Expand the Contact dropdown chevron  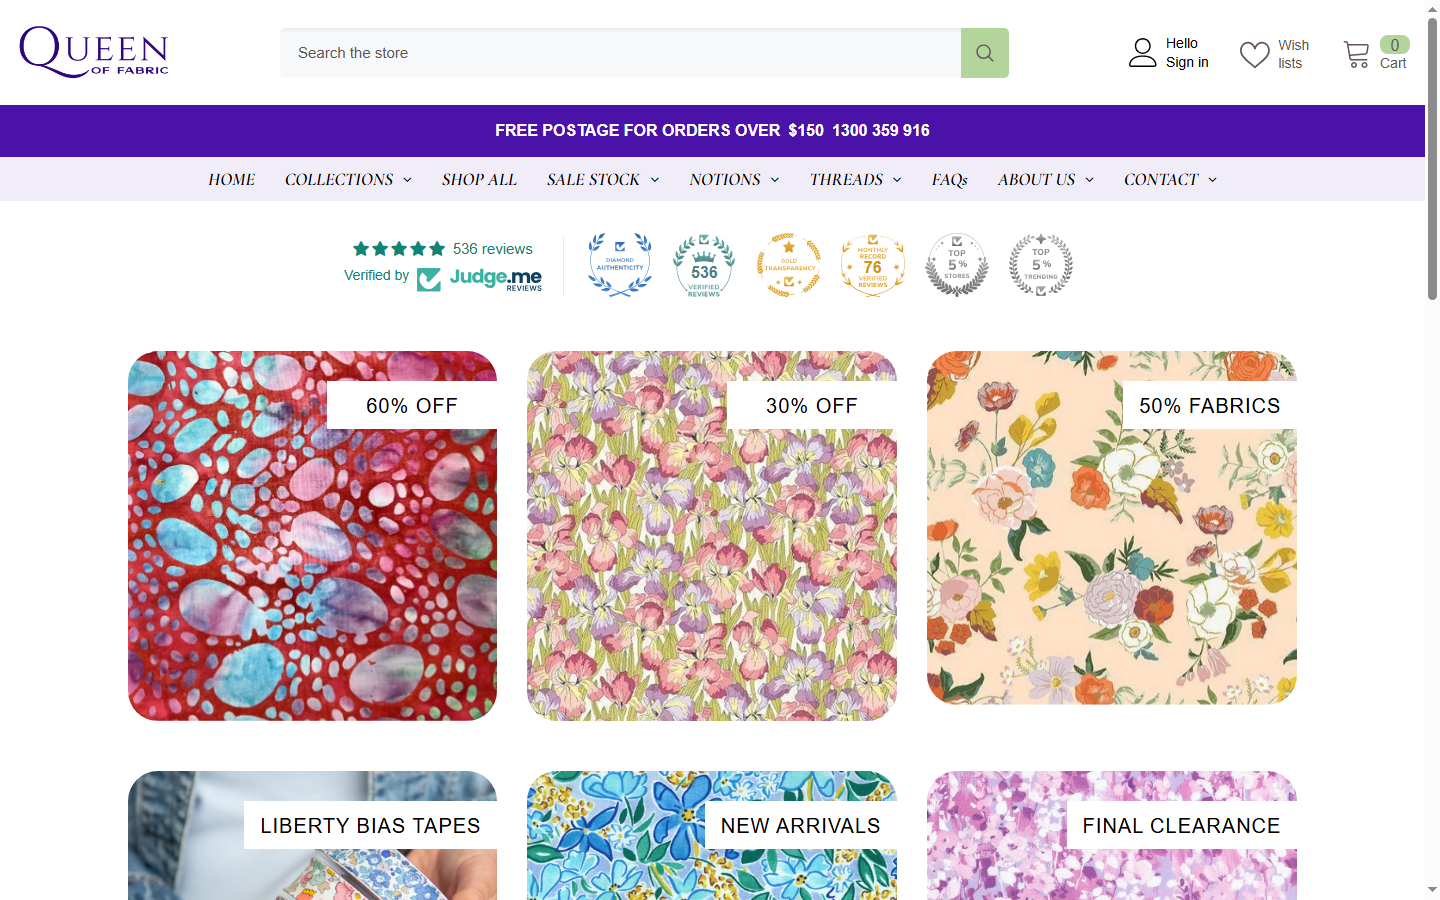(x=1212, y=180)
